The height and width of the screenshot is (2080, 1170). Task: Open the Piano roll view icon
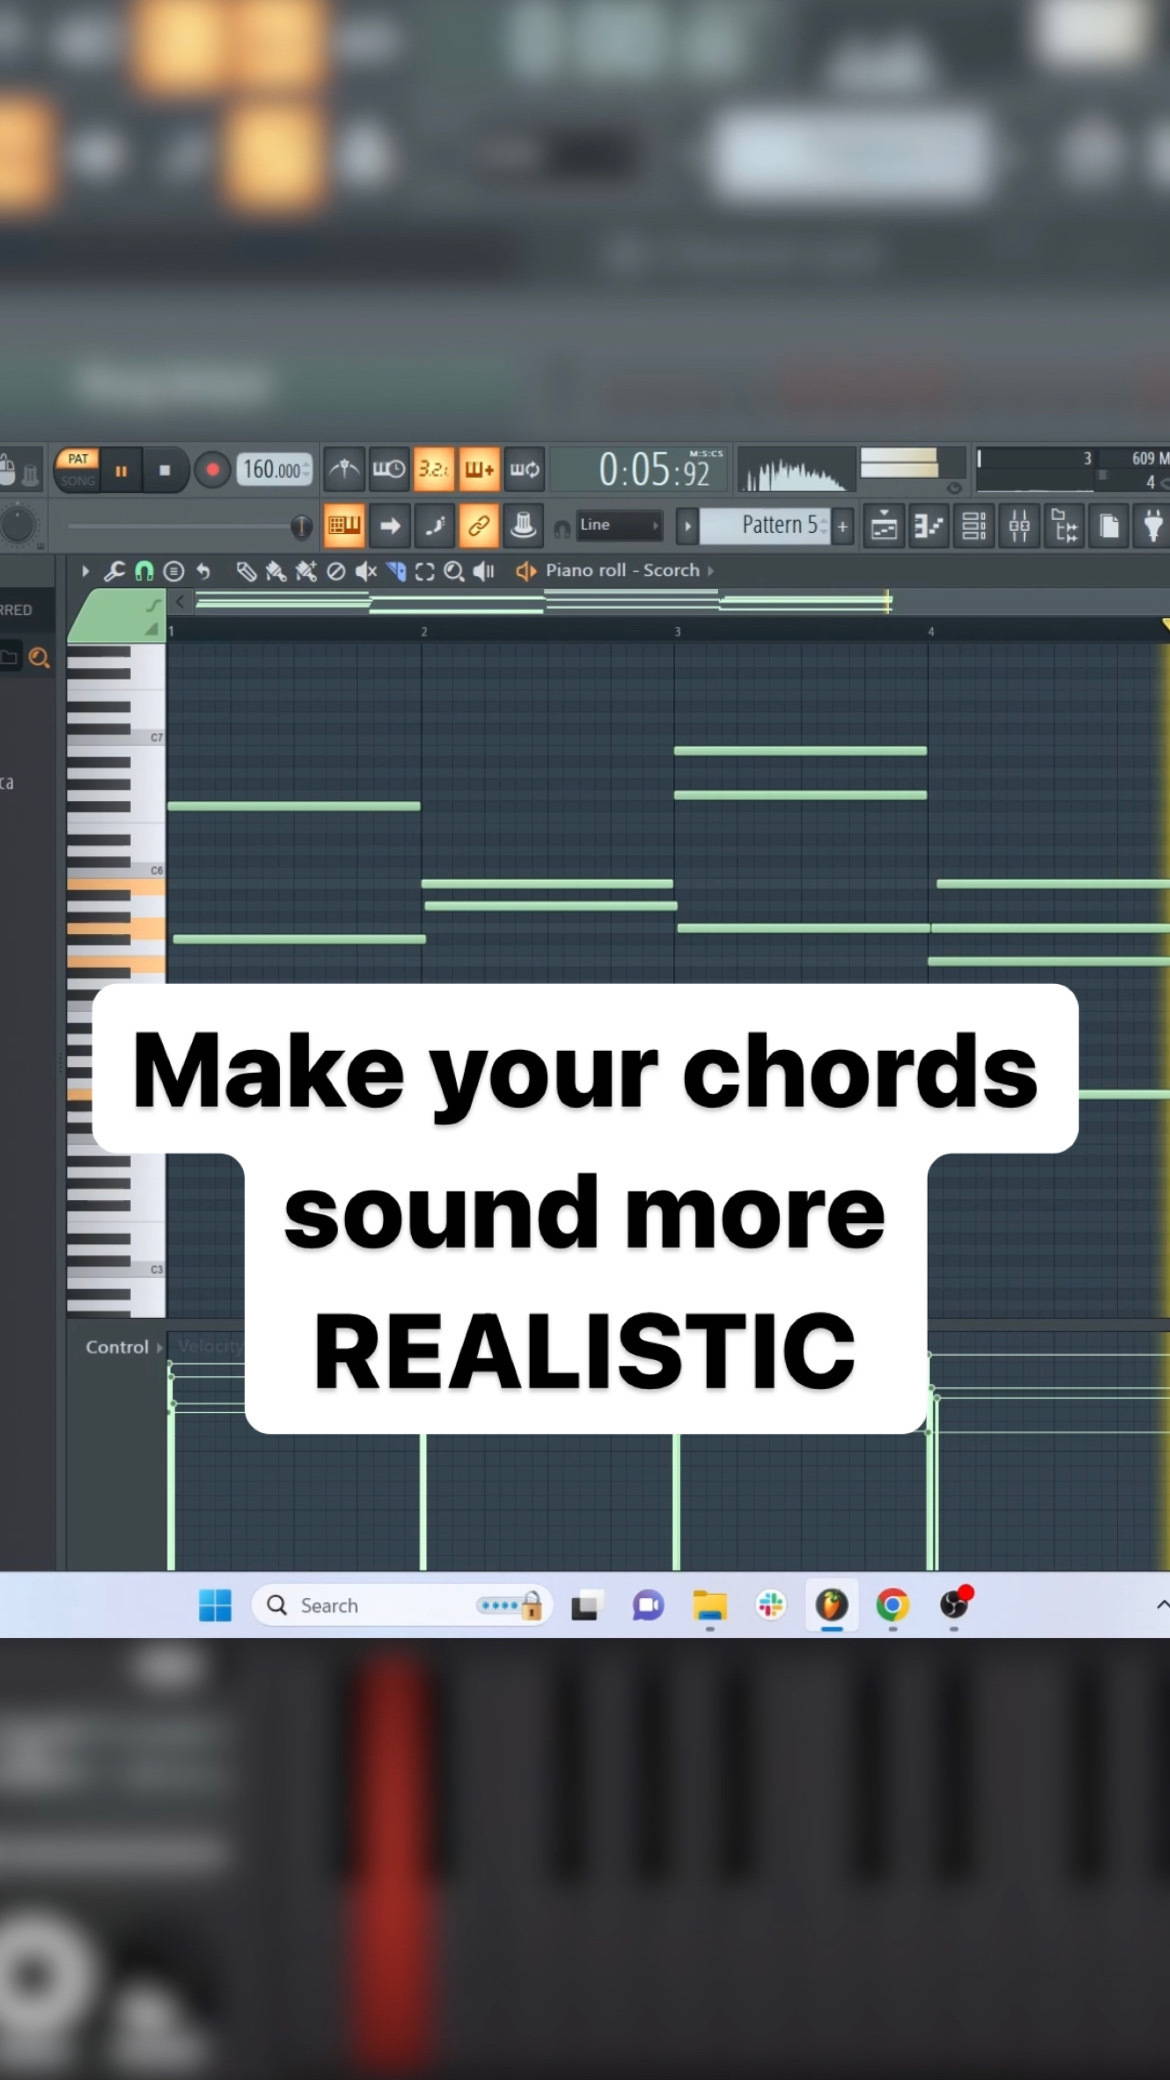click(929, 526)
